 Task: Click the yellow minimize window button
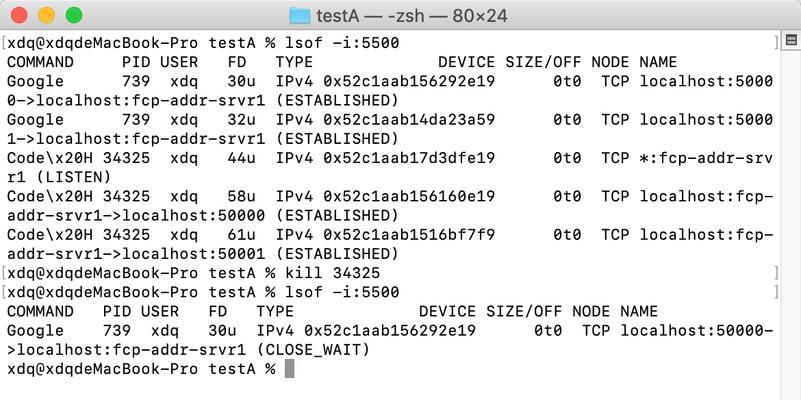(46, 15)
